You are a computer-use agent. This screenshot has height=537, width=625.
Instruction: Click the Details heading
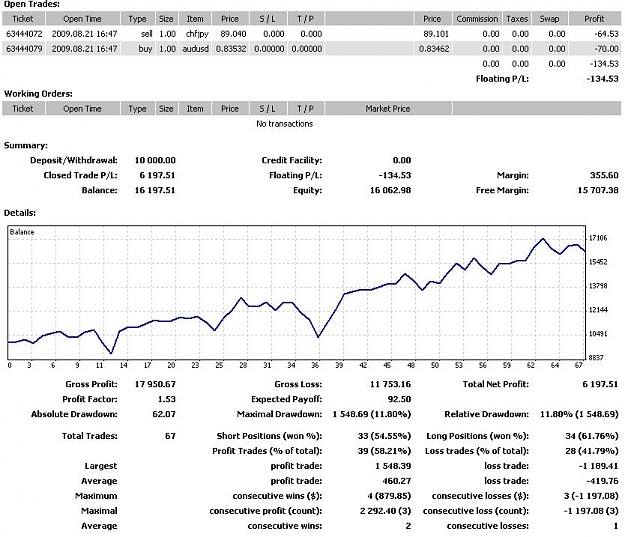20,212
